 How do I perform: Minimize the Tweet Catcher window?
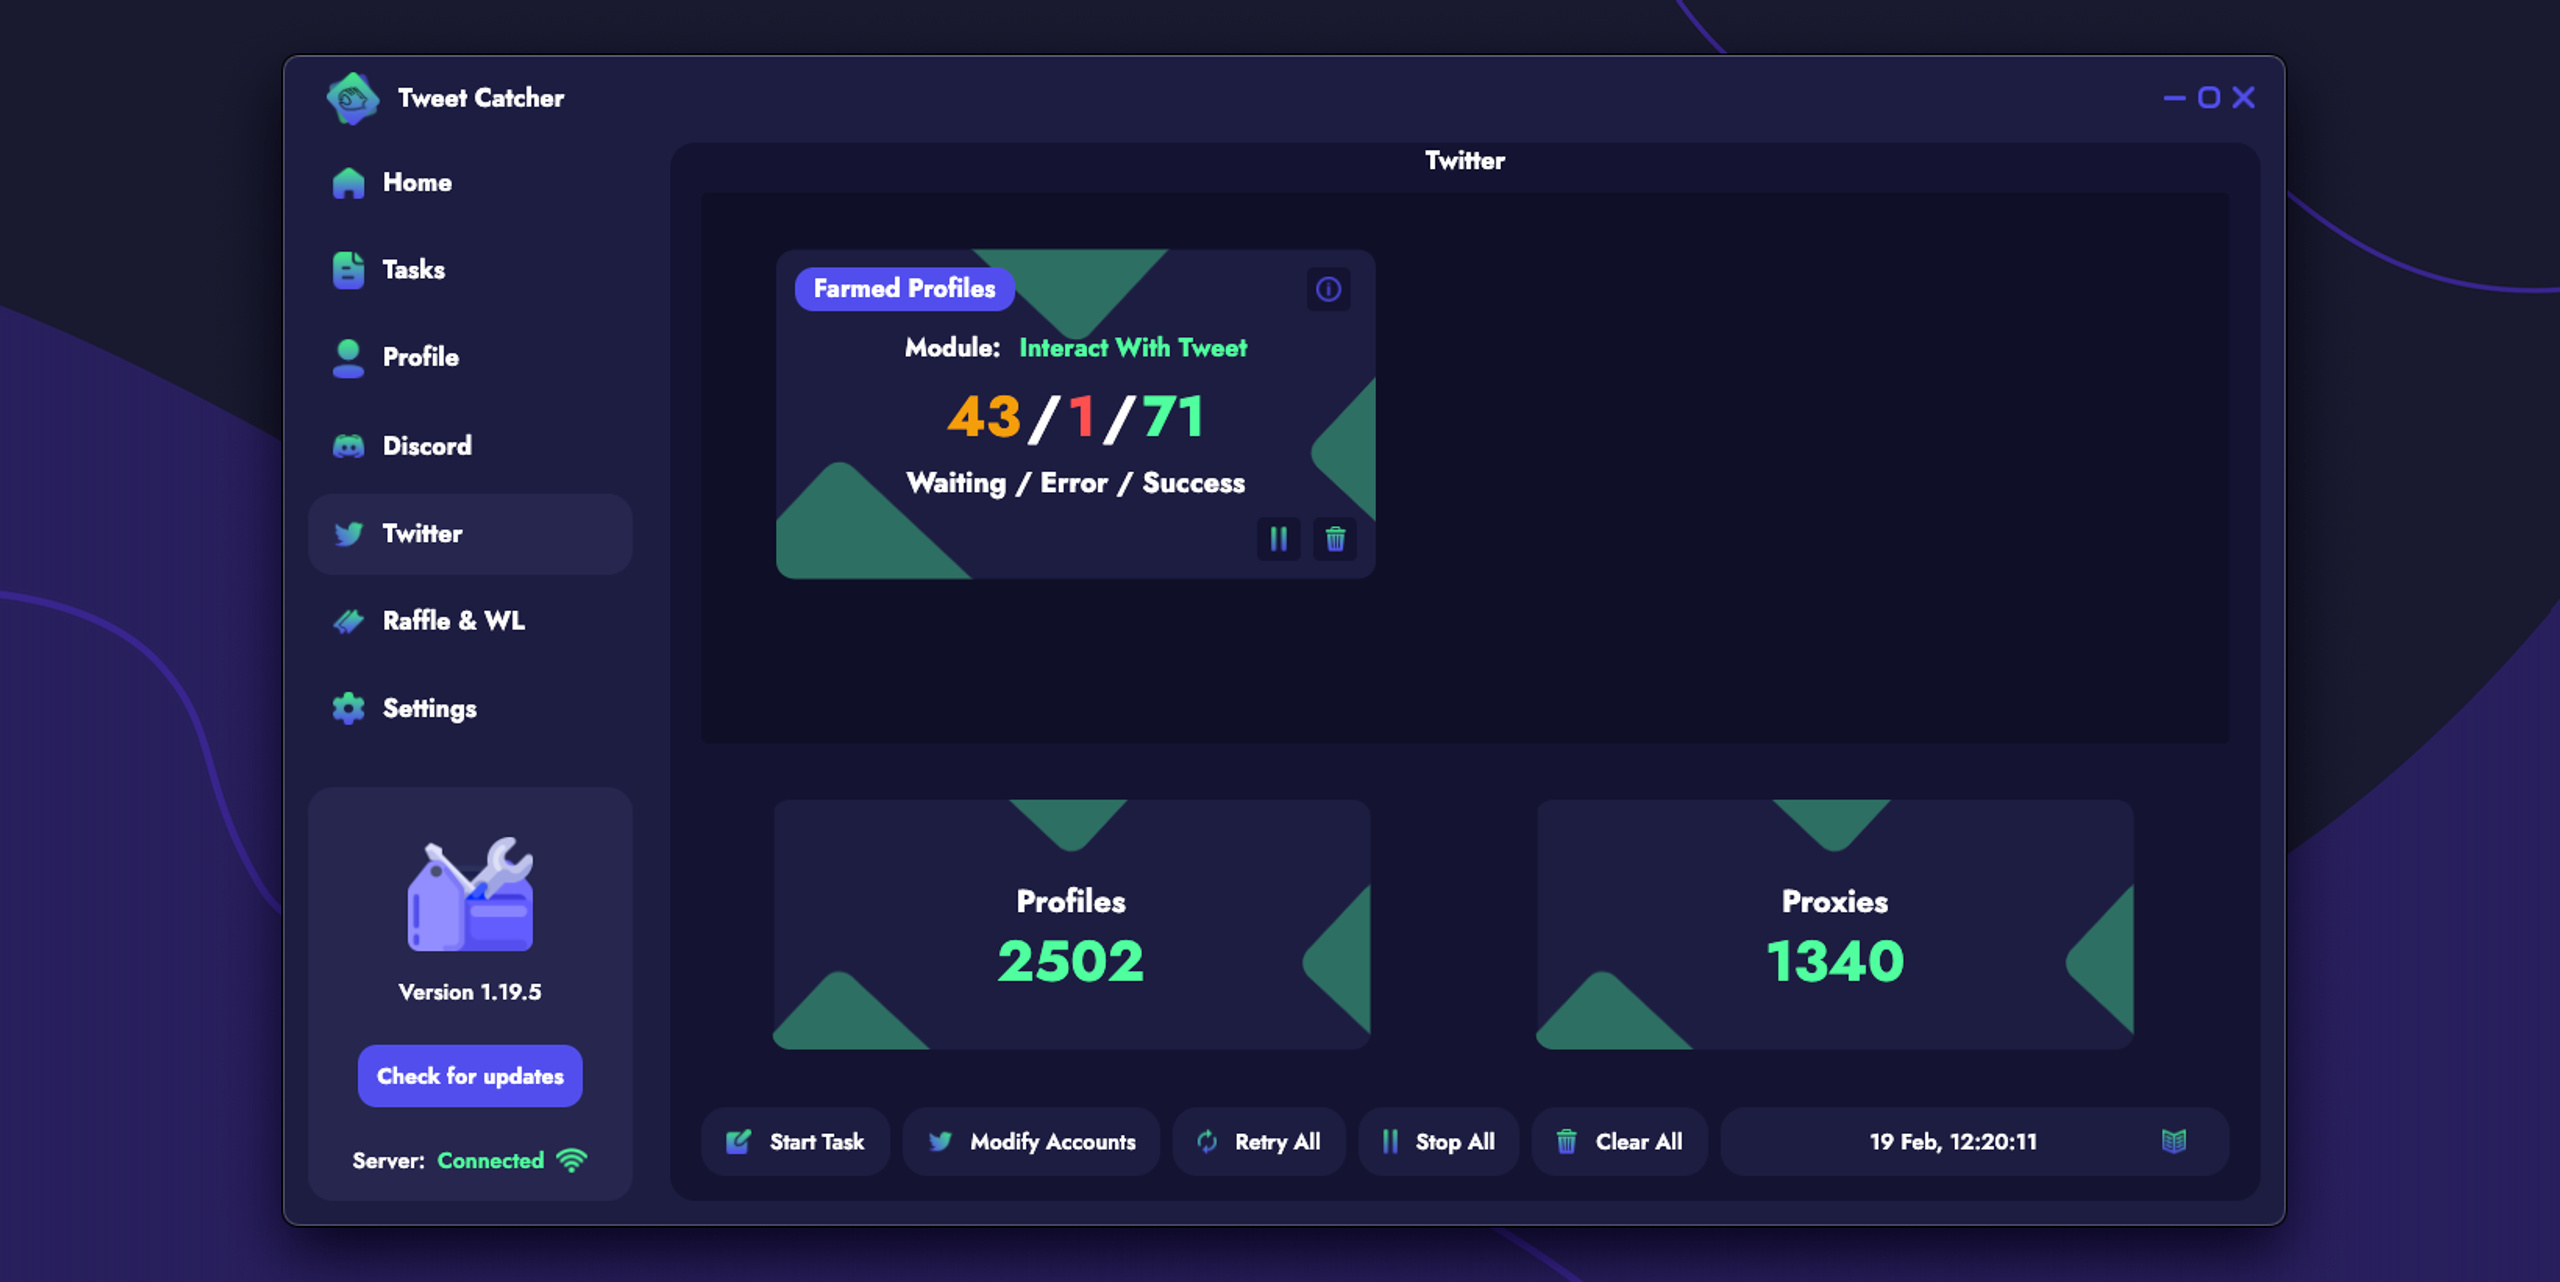pos(2174,98)
